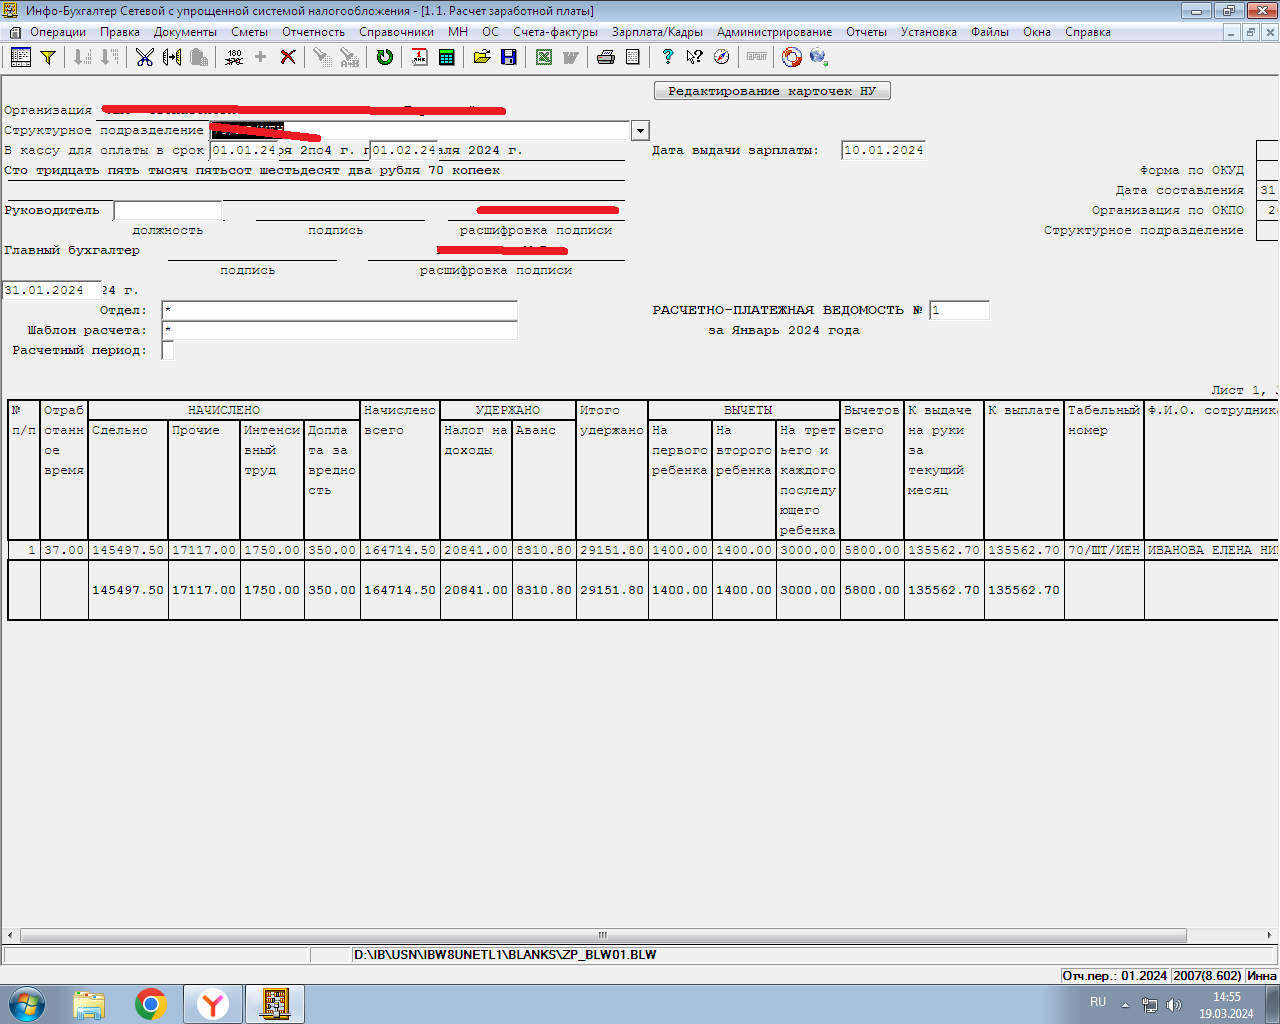Open the Справочники menu
The width and height of the screenshot is (1280, 1024).
pyautogui.click(x=396, y=32)
